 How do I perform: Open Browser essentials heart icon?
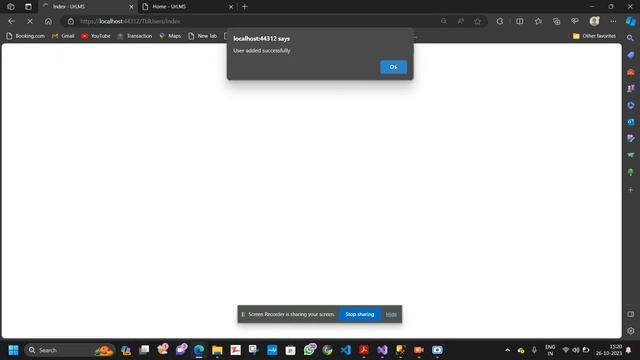point(575,21)
